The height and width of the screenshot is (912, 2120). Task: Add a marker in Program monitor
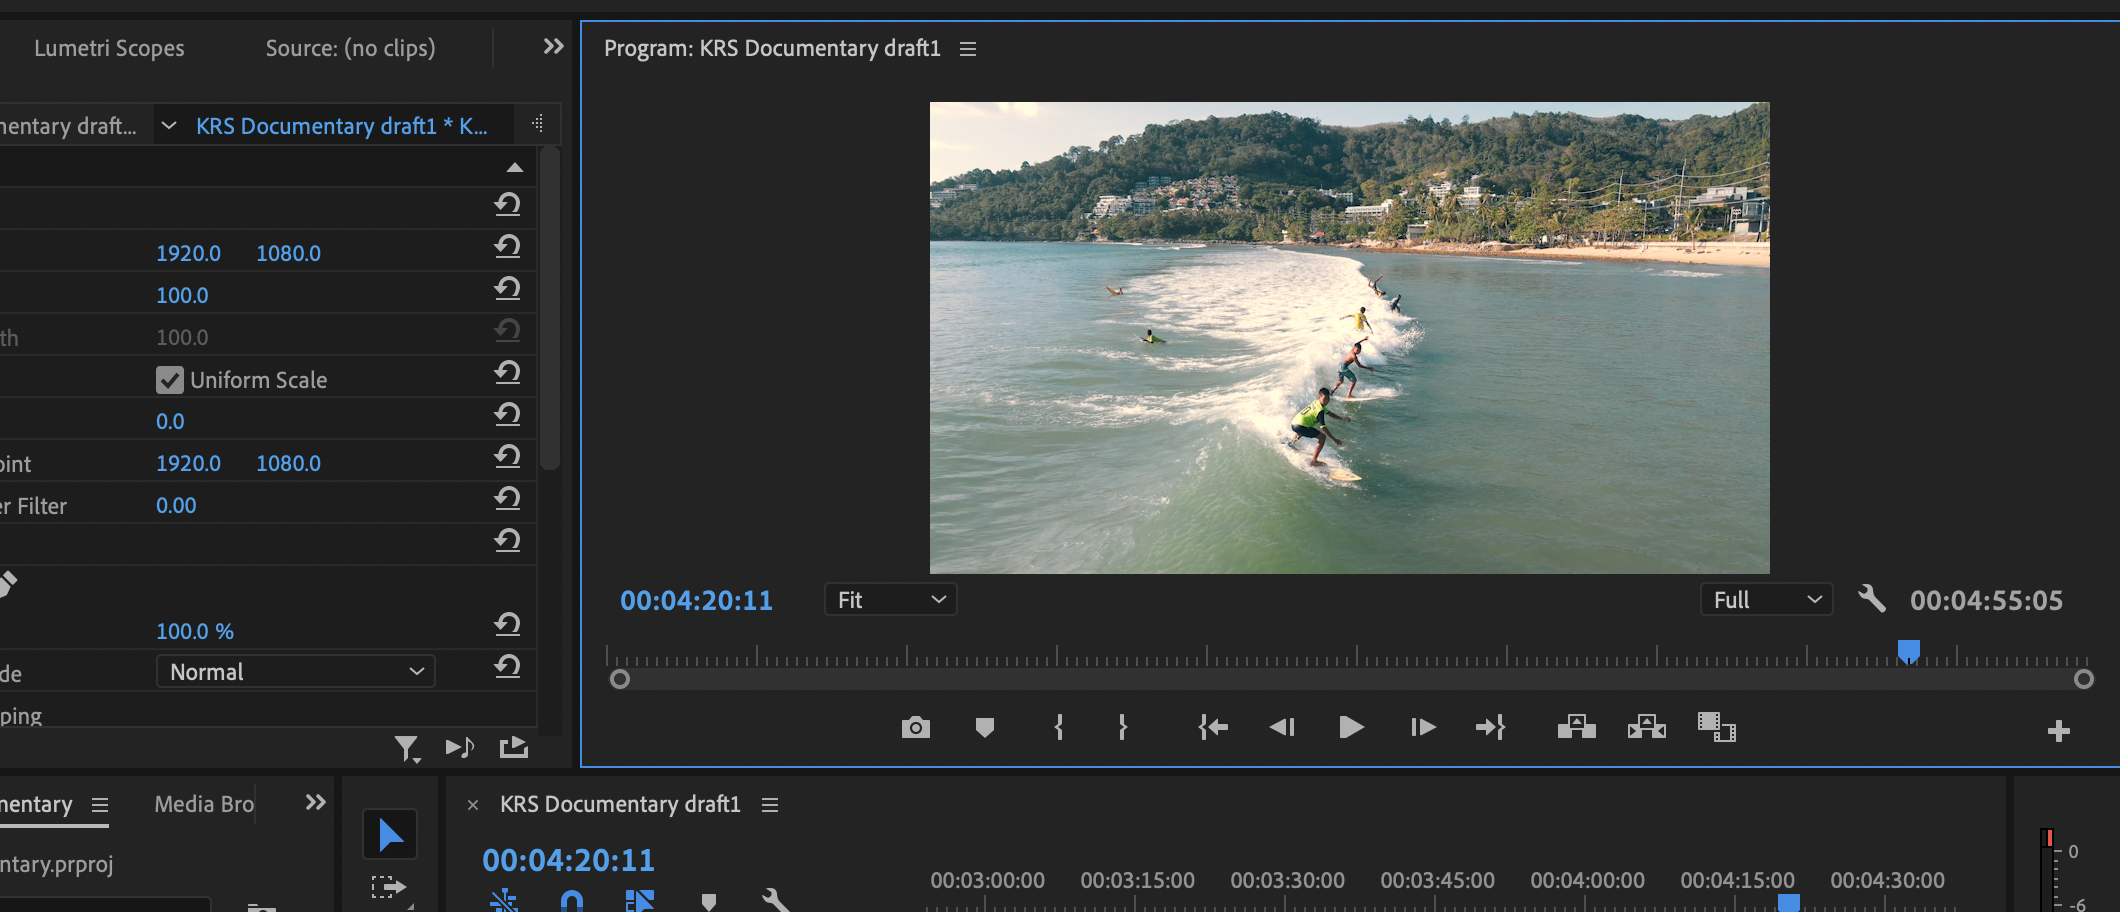tap(984, 727)
